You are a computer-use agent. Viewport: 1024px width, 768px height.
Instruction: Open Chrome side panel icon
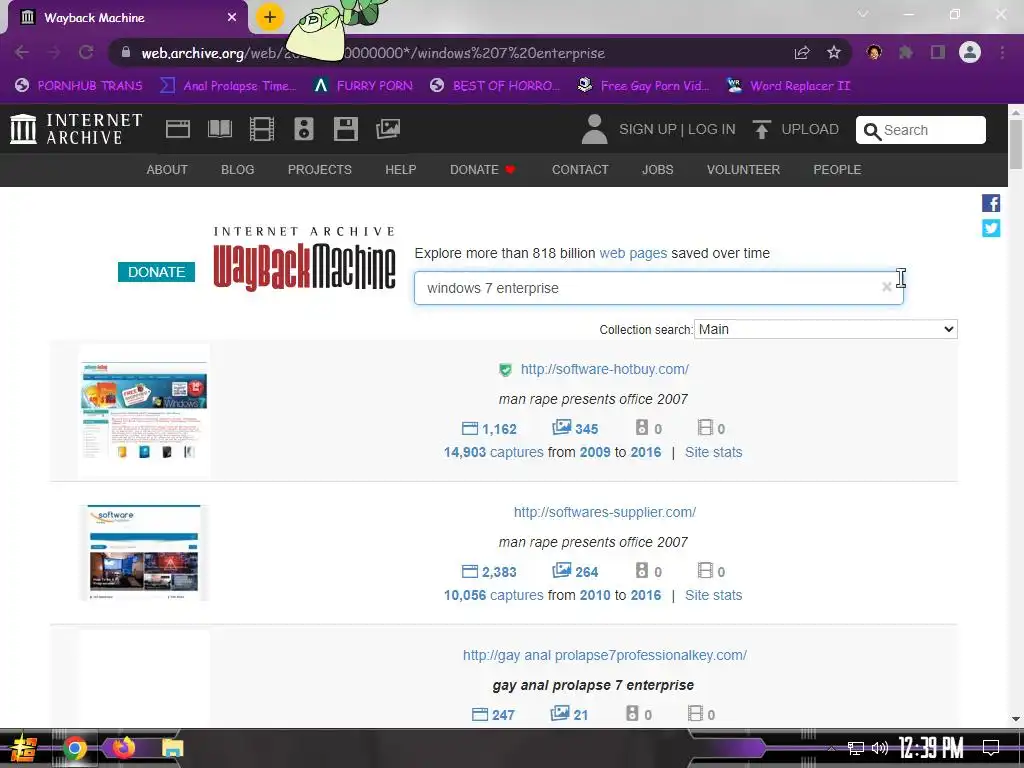(x=938, y=52)
